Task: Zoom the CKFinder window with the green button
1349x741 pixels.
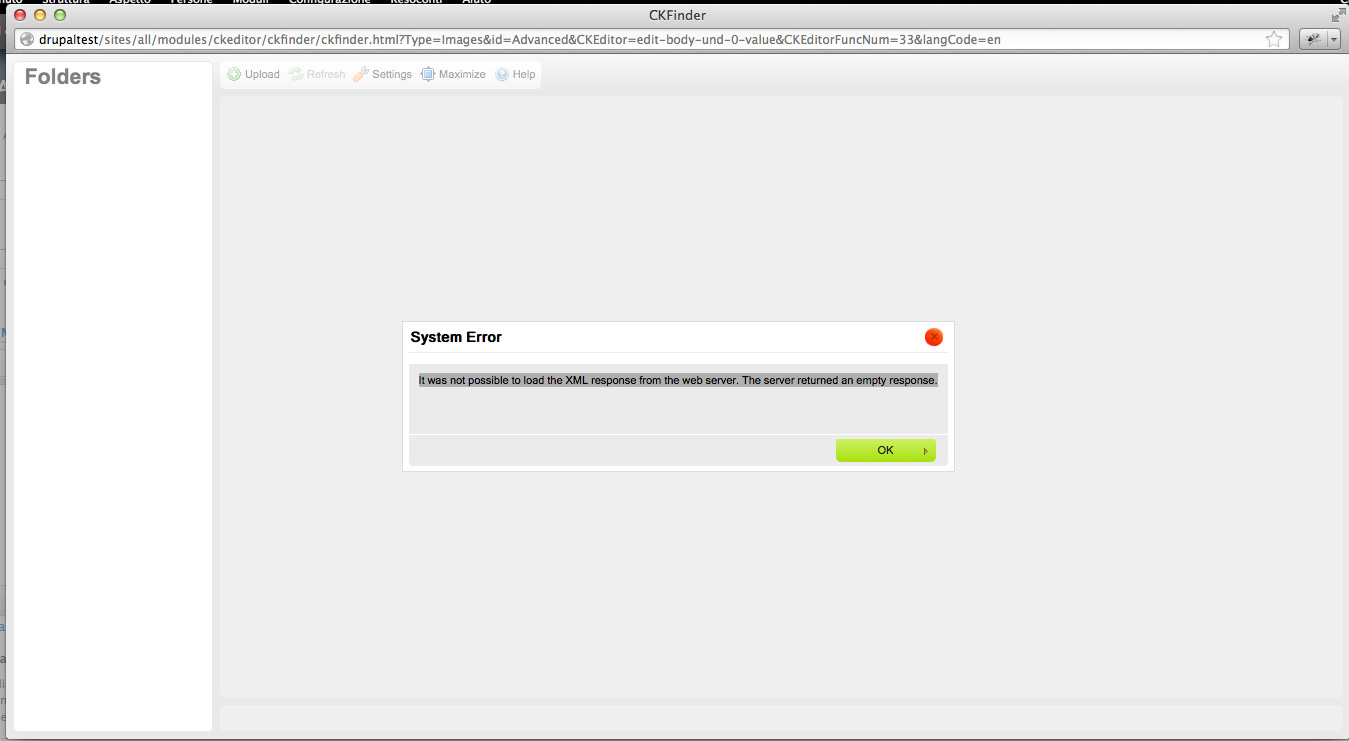Action: 60,15
